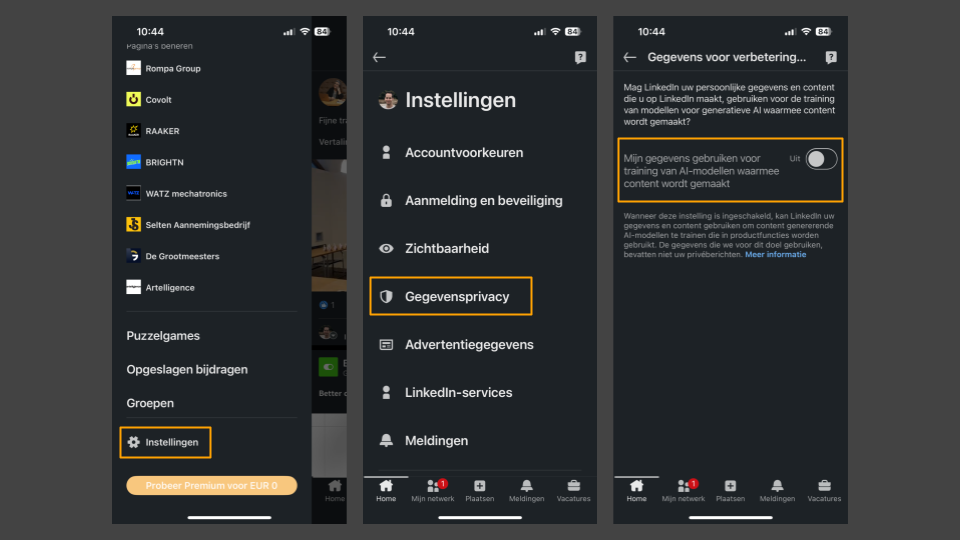Click Probeer Premium voor EUR 0 button
The image size is (960, 540).
[x=211, y=486]
